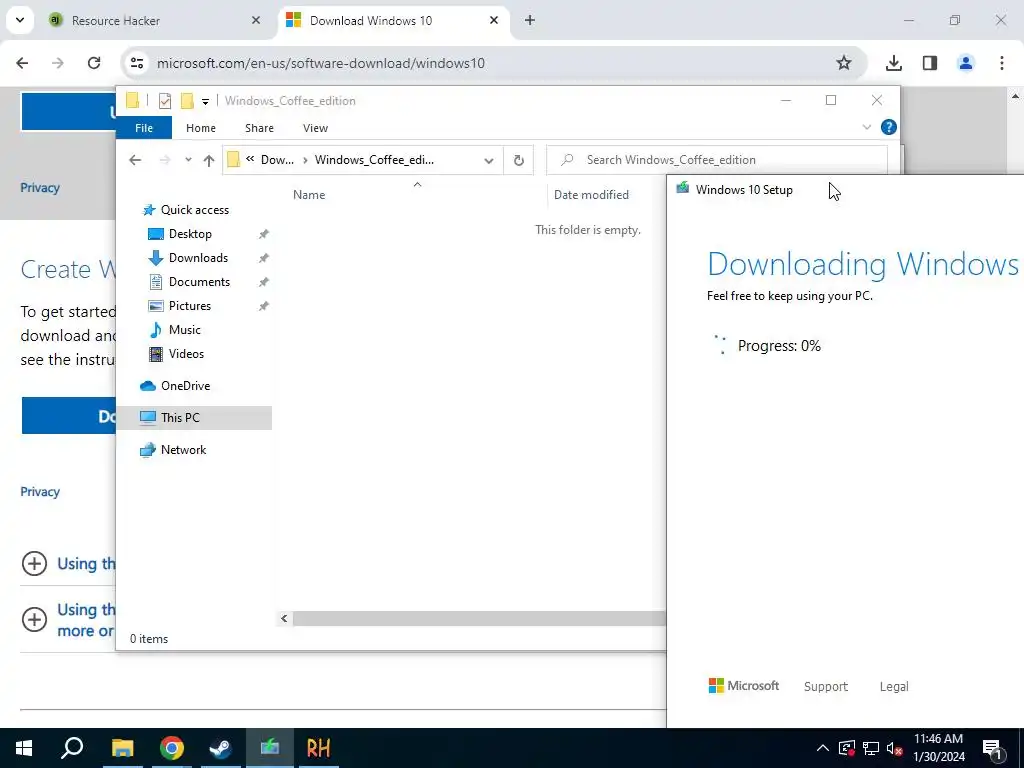Open Home ribbon tab in Explorer
Viewport: 1024px width, 768px height.
pos(200,128)
